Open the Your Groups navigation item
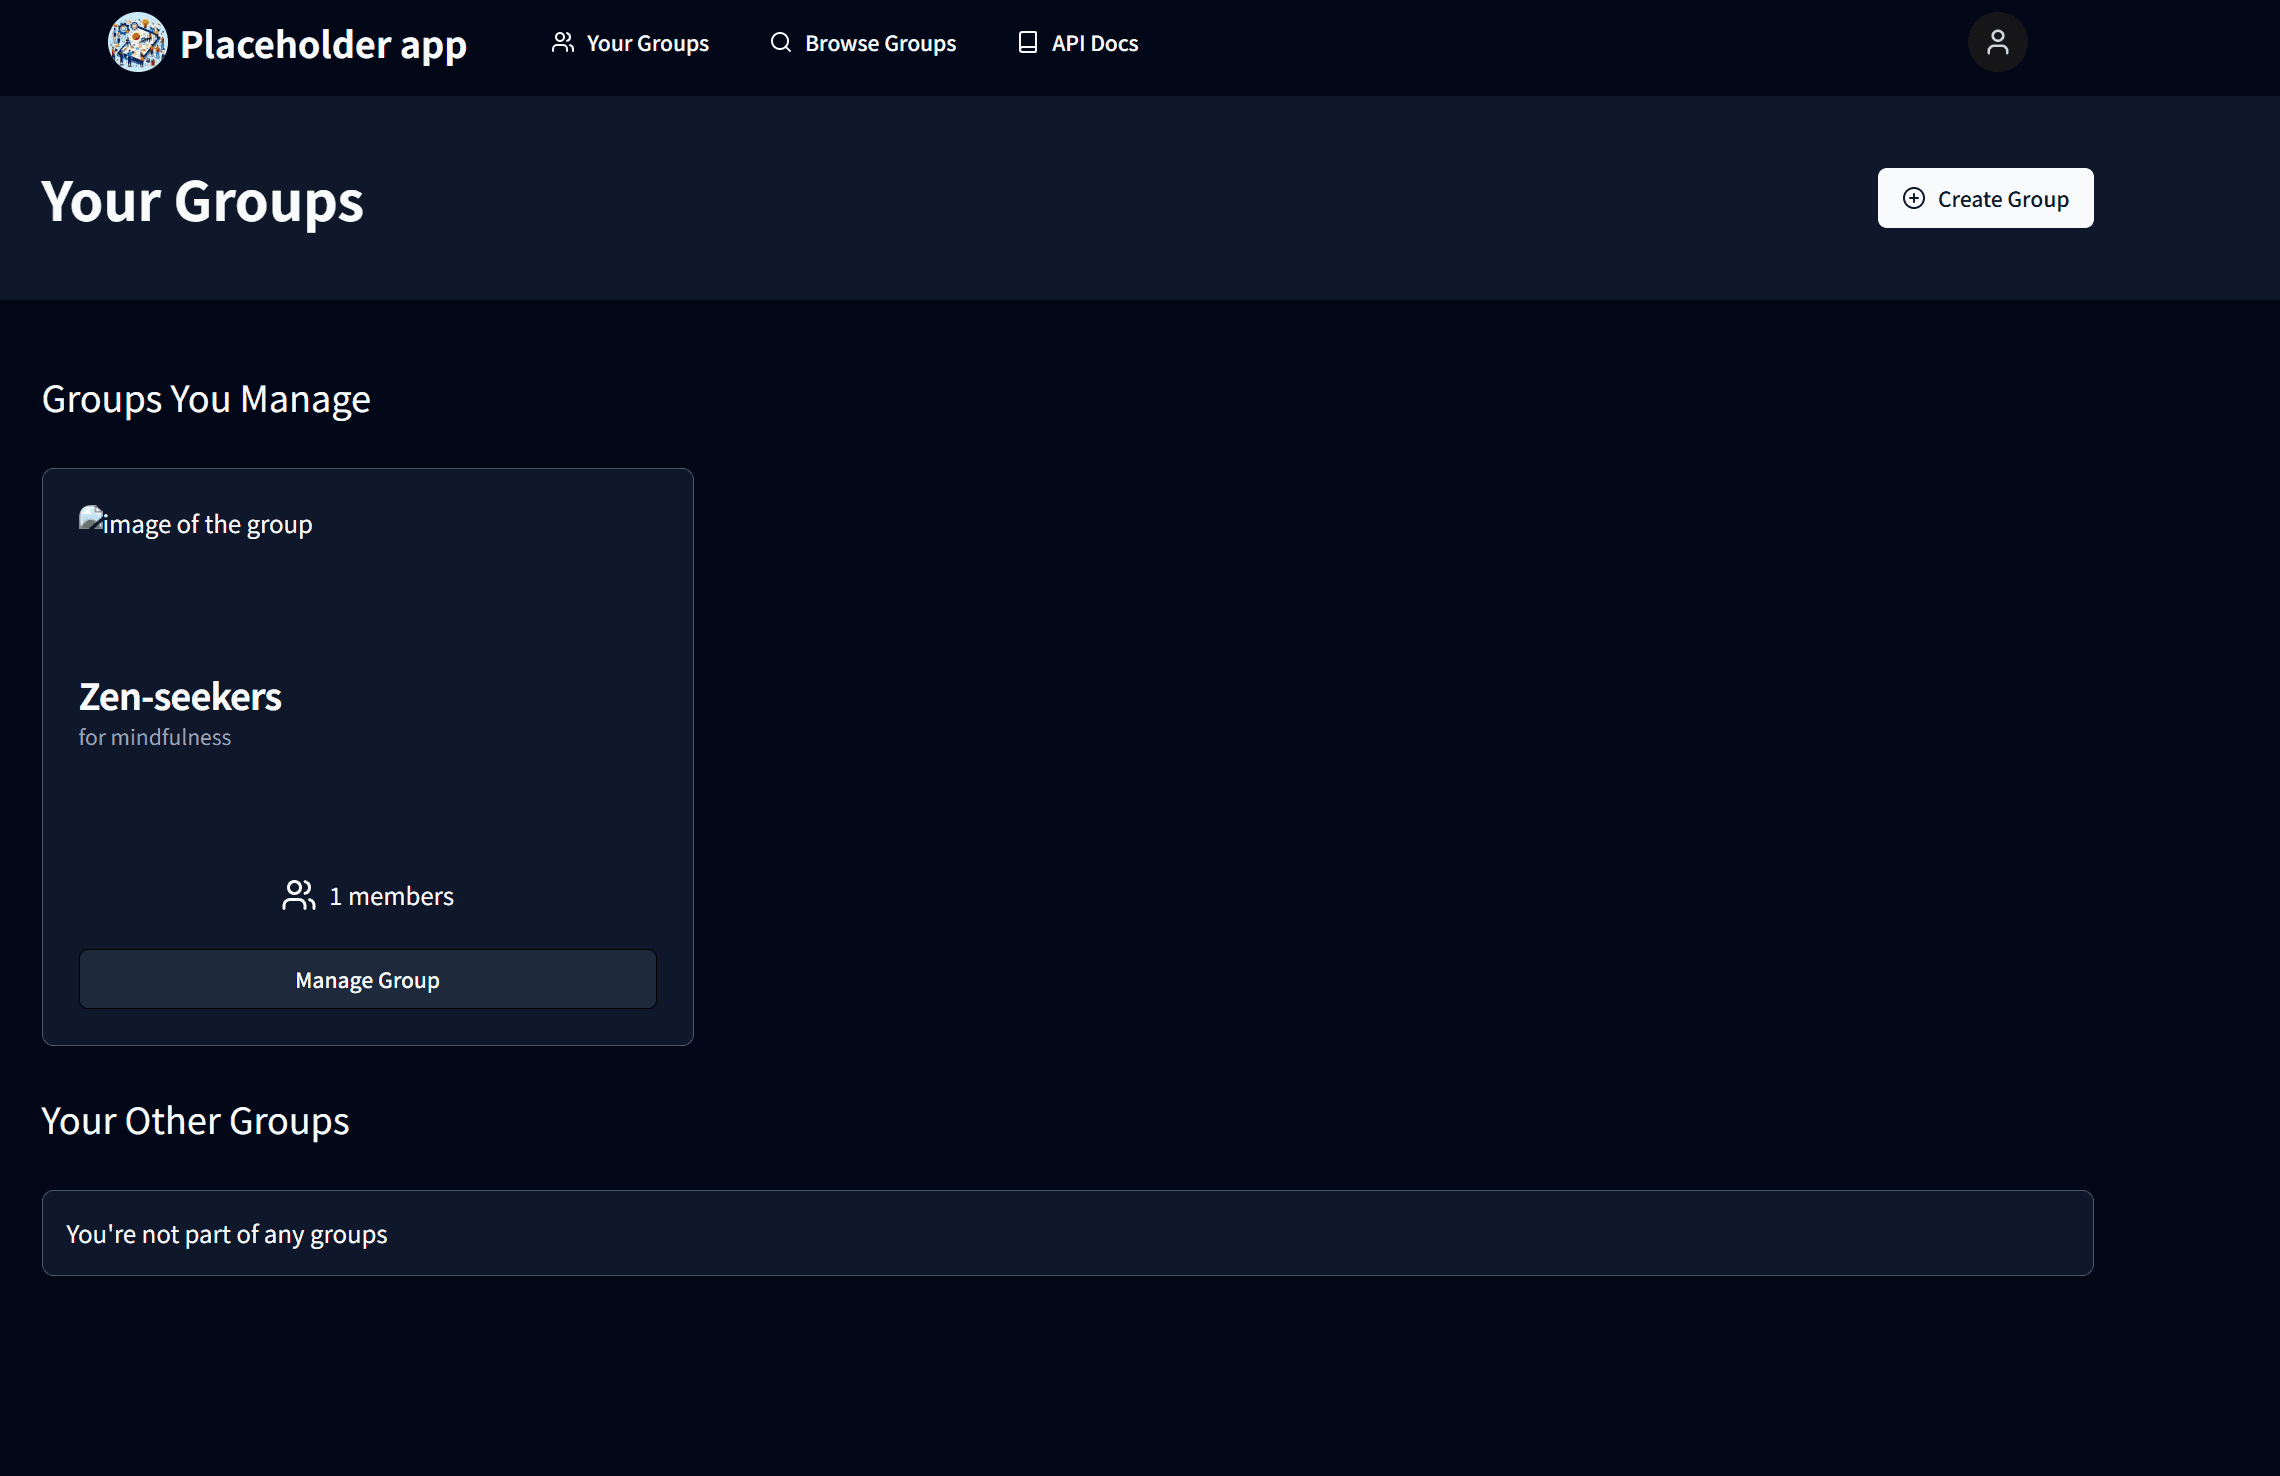Screen dimensions: 2280x1476 point(647,42)
